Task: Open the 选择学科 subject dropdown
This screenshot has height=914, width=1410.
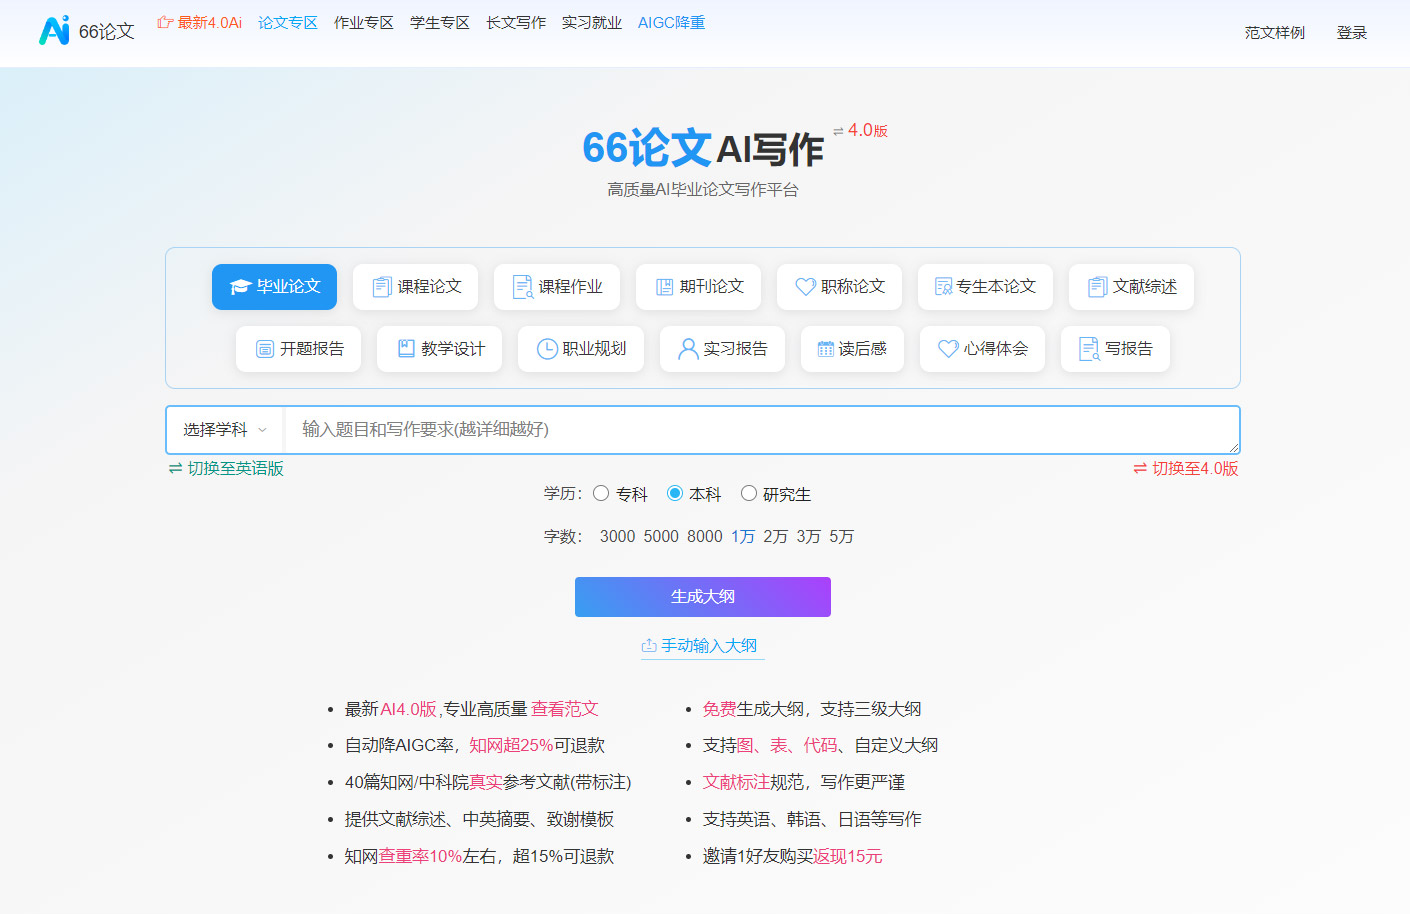Action: coord(226,430)
